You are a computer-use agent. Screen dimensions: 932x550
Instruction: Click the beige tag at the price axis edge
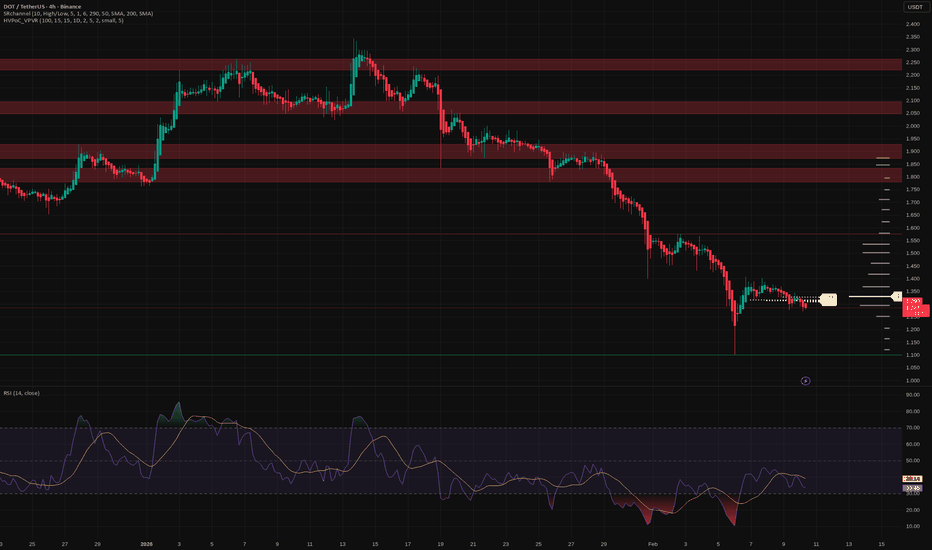point(896,296)
